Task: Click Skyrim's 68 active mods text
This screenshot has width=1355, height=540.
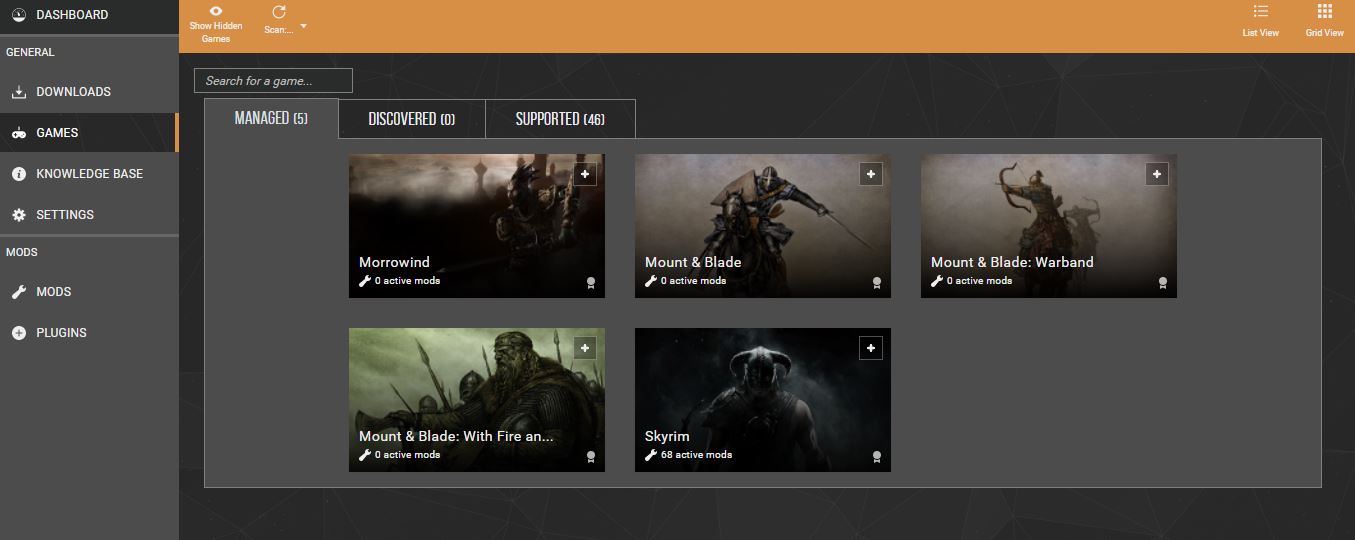Action: (696, 455)
